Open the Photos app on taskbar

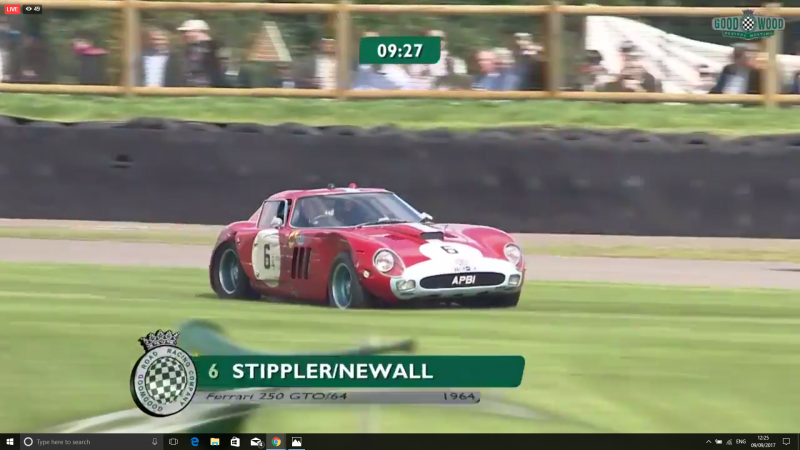point(296,441)
